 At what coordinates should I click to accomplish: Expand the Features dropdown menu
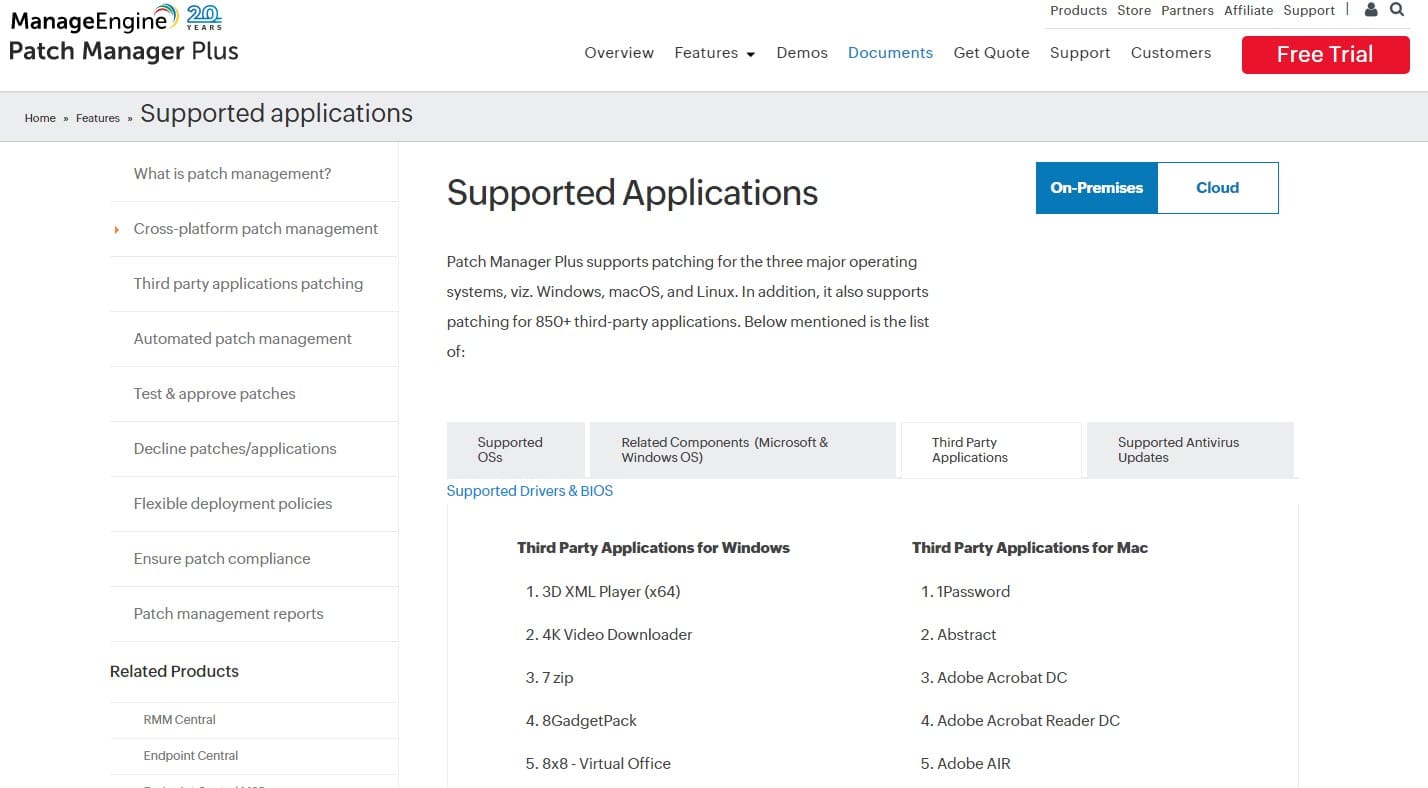pos(714,53)
